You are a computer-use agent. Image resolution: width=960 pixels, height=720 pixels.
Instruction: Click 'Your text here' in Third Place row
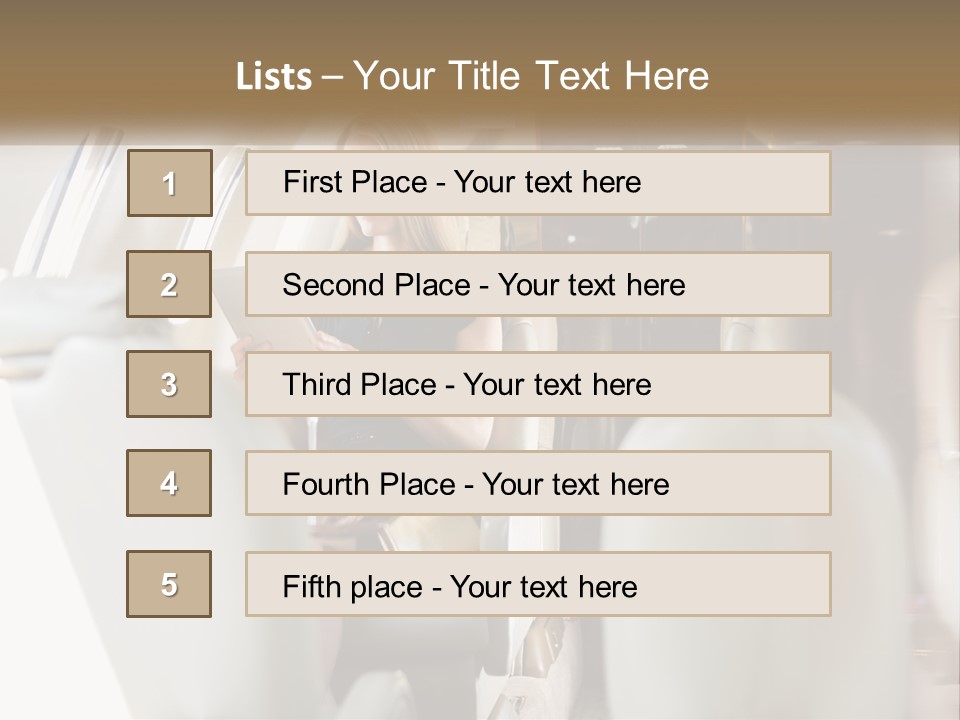(557, 384)
